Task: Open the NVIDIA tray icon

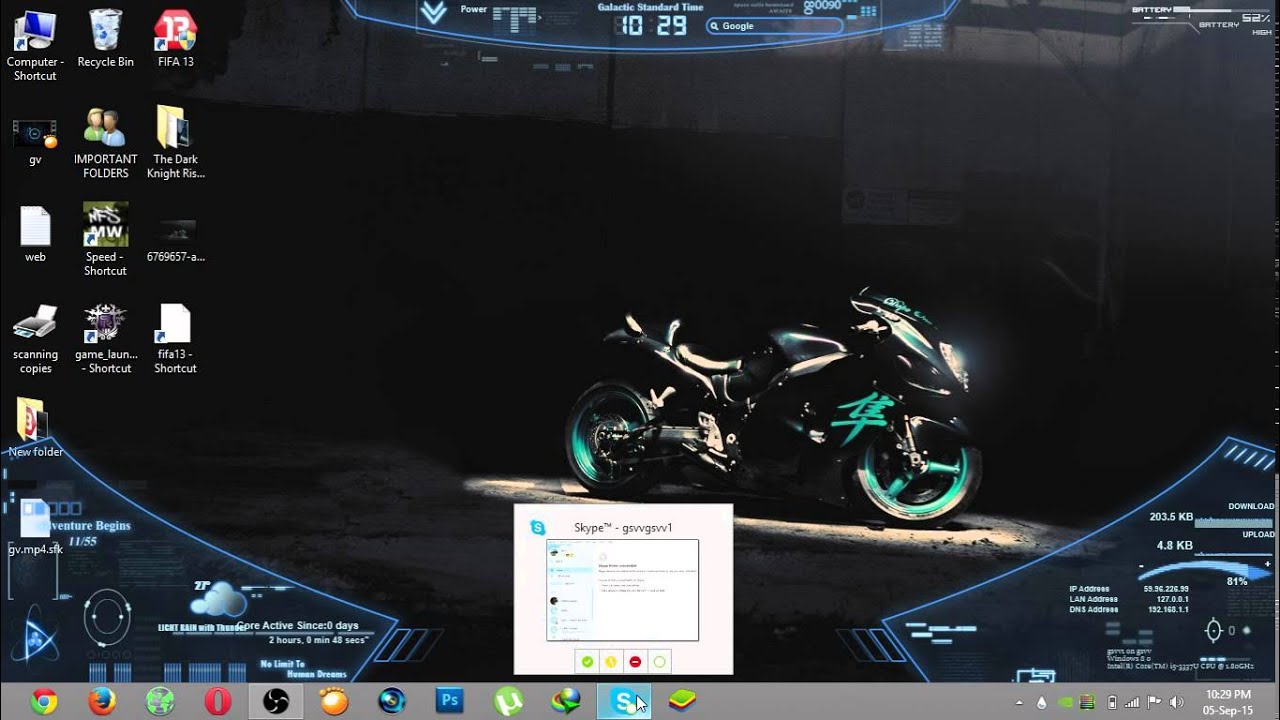Action: pos(1065,702)
